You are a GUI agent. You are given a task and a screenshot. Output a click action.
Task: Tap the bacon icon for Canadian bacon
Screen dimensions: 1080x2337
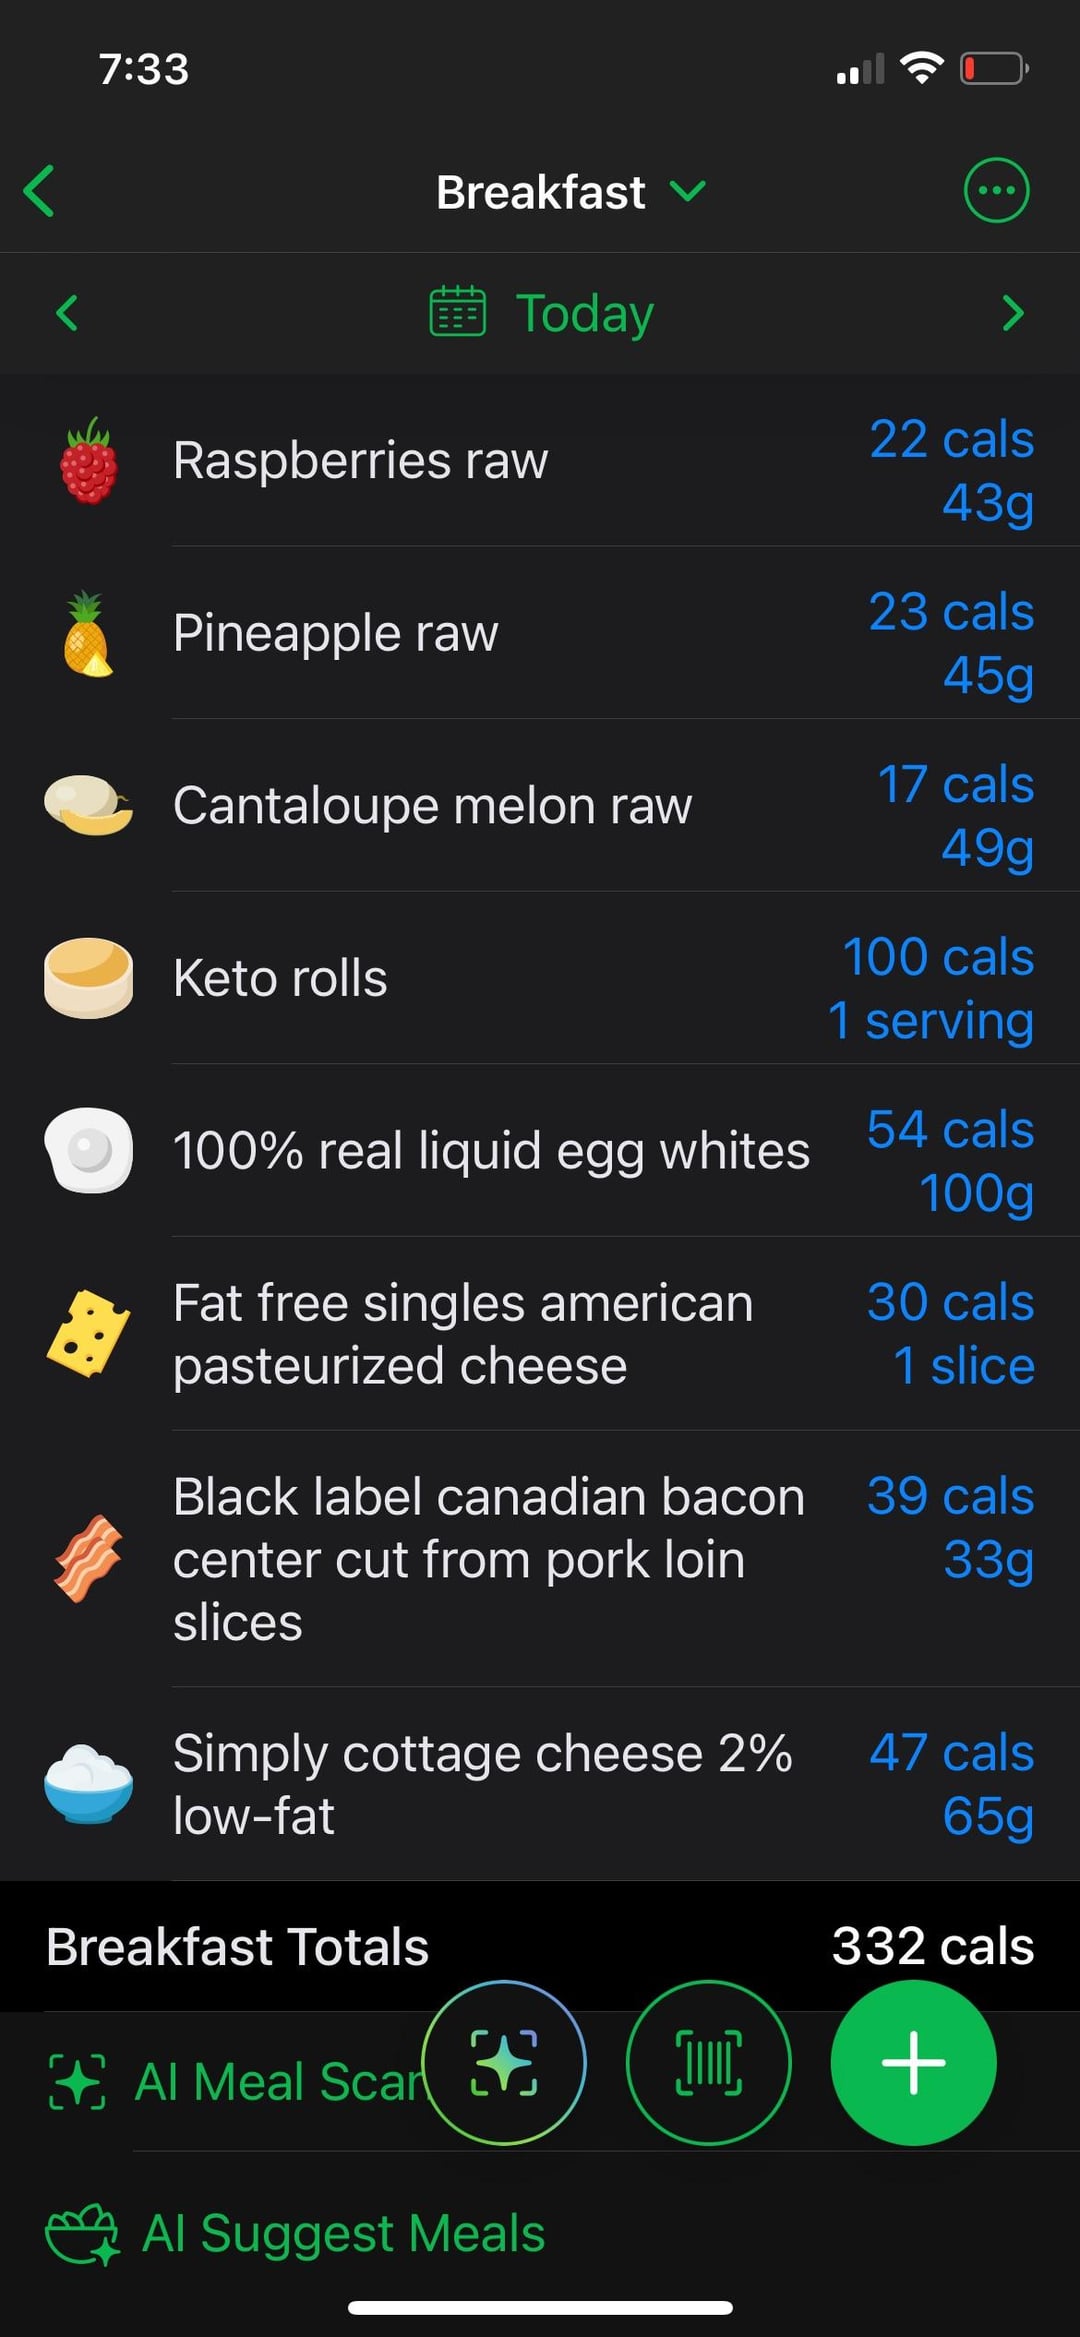tap(88, 1559)
